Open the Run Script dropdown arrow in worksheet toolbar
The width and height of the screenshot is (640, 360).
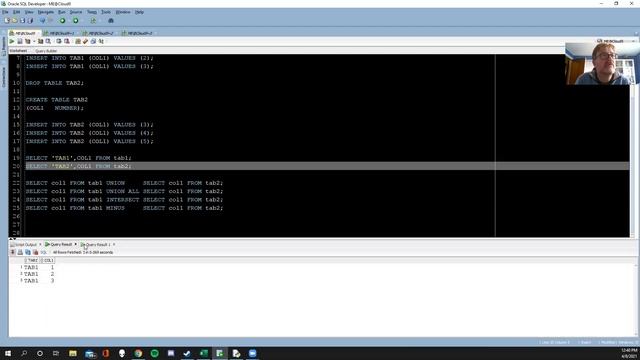tap(34, 42)
